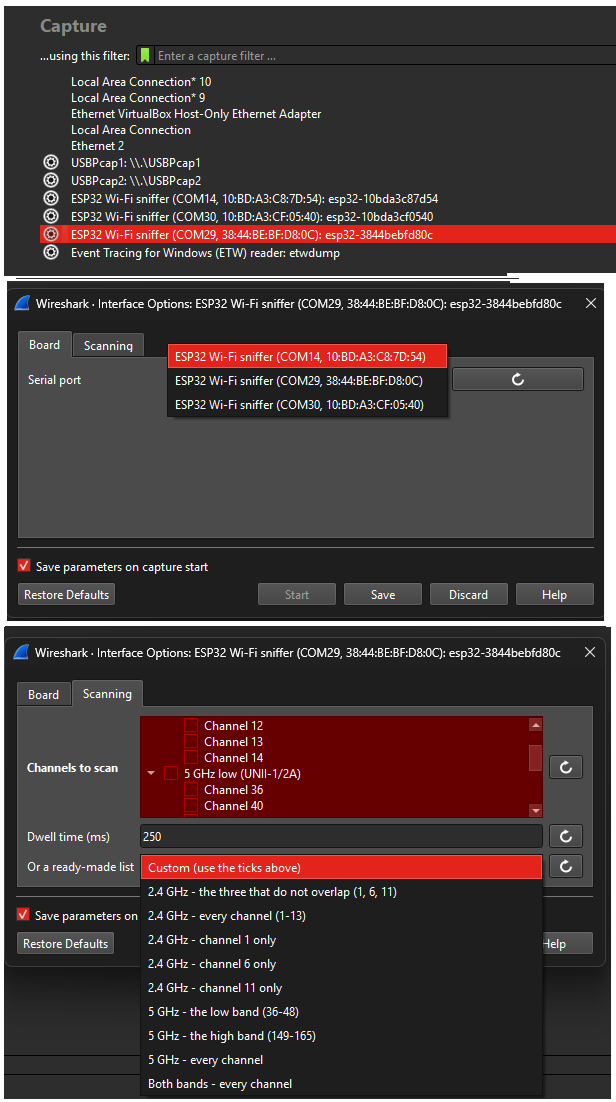Tick the Channel 36 checkbox
Image resolution: width=616 pixels, height=1102 pixels.
(191, 789)
